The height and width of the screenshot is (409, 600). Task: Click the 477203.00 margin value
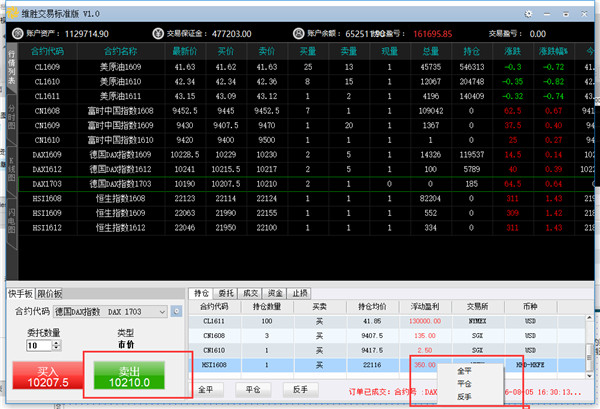point(232,34)
